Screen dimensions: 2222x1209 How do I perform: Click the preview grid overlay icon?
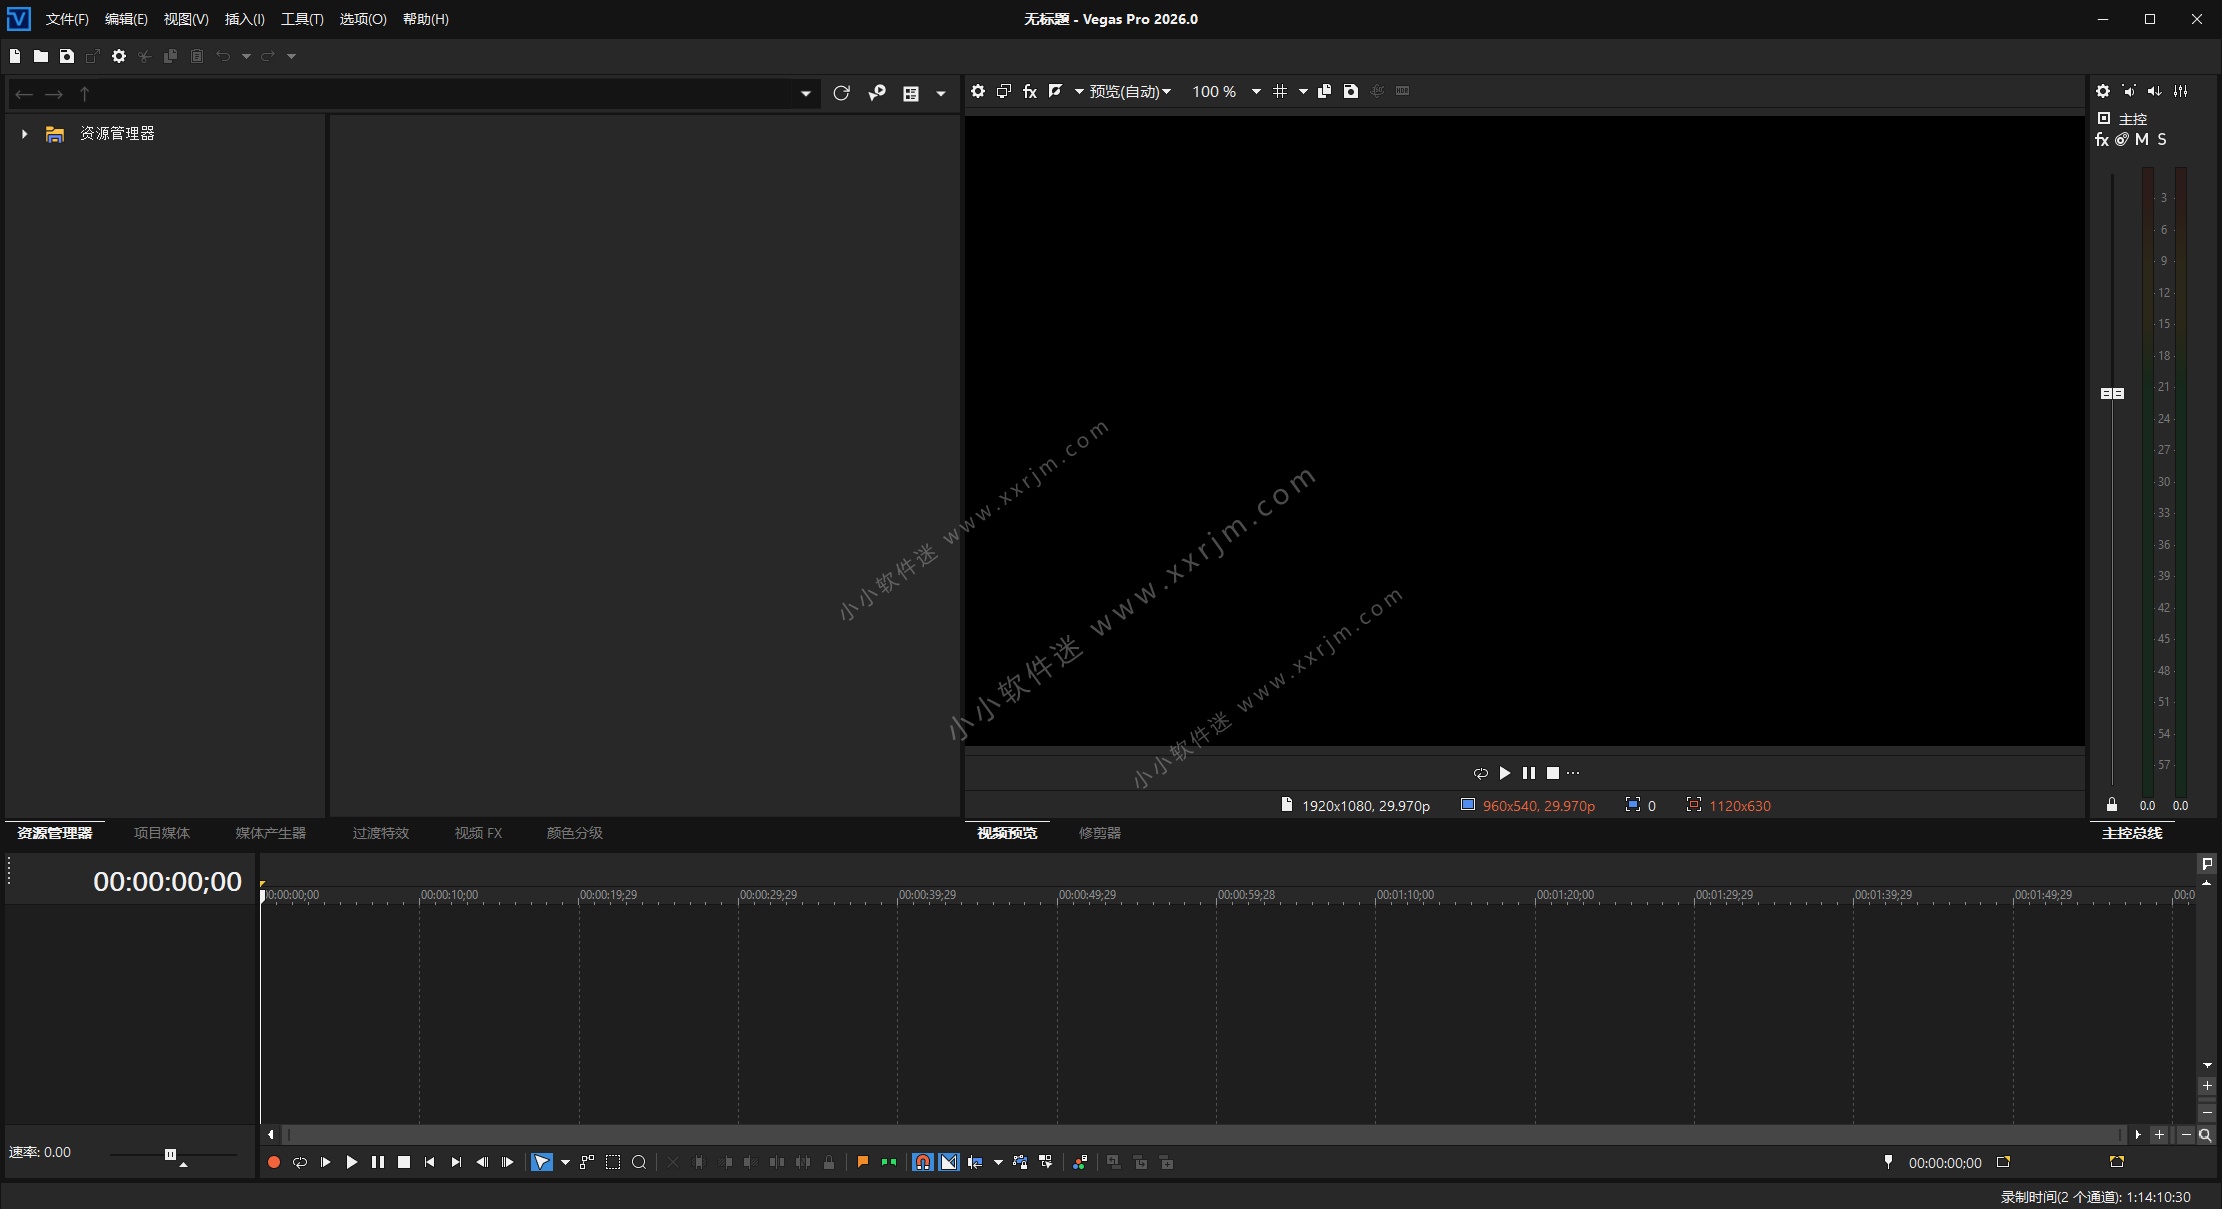pyautogui.click(x=1280, y=91)
